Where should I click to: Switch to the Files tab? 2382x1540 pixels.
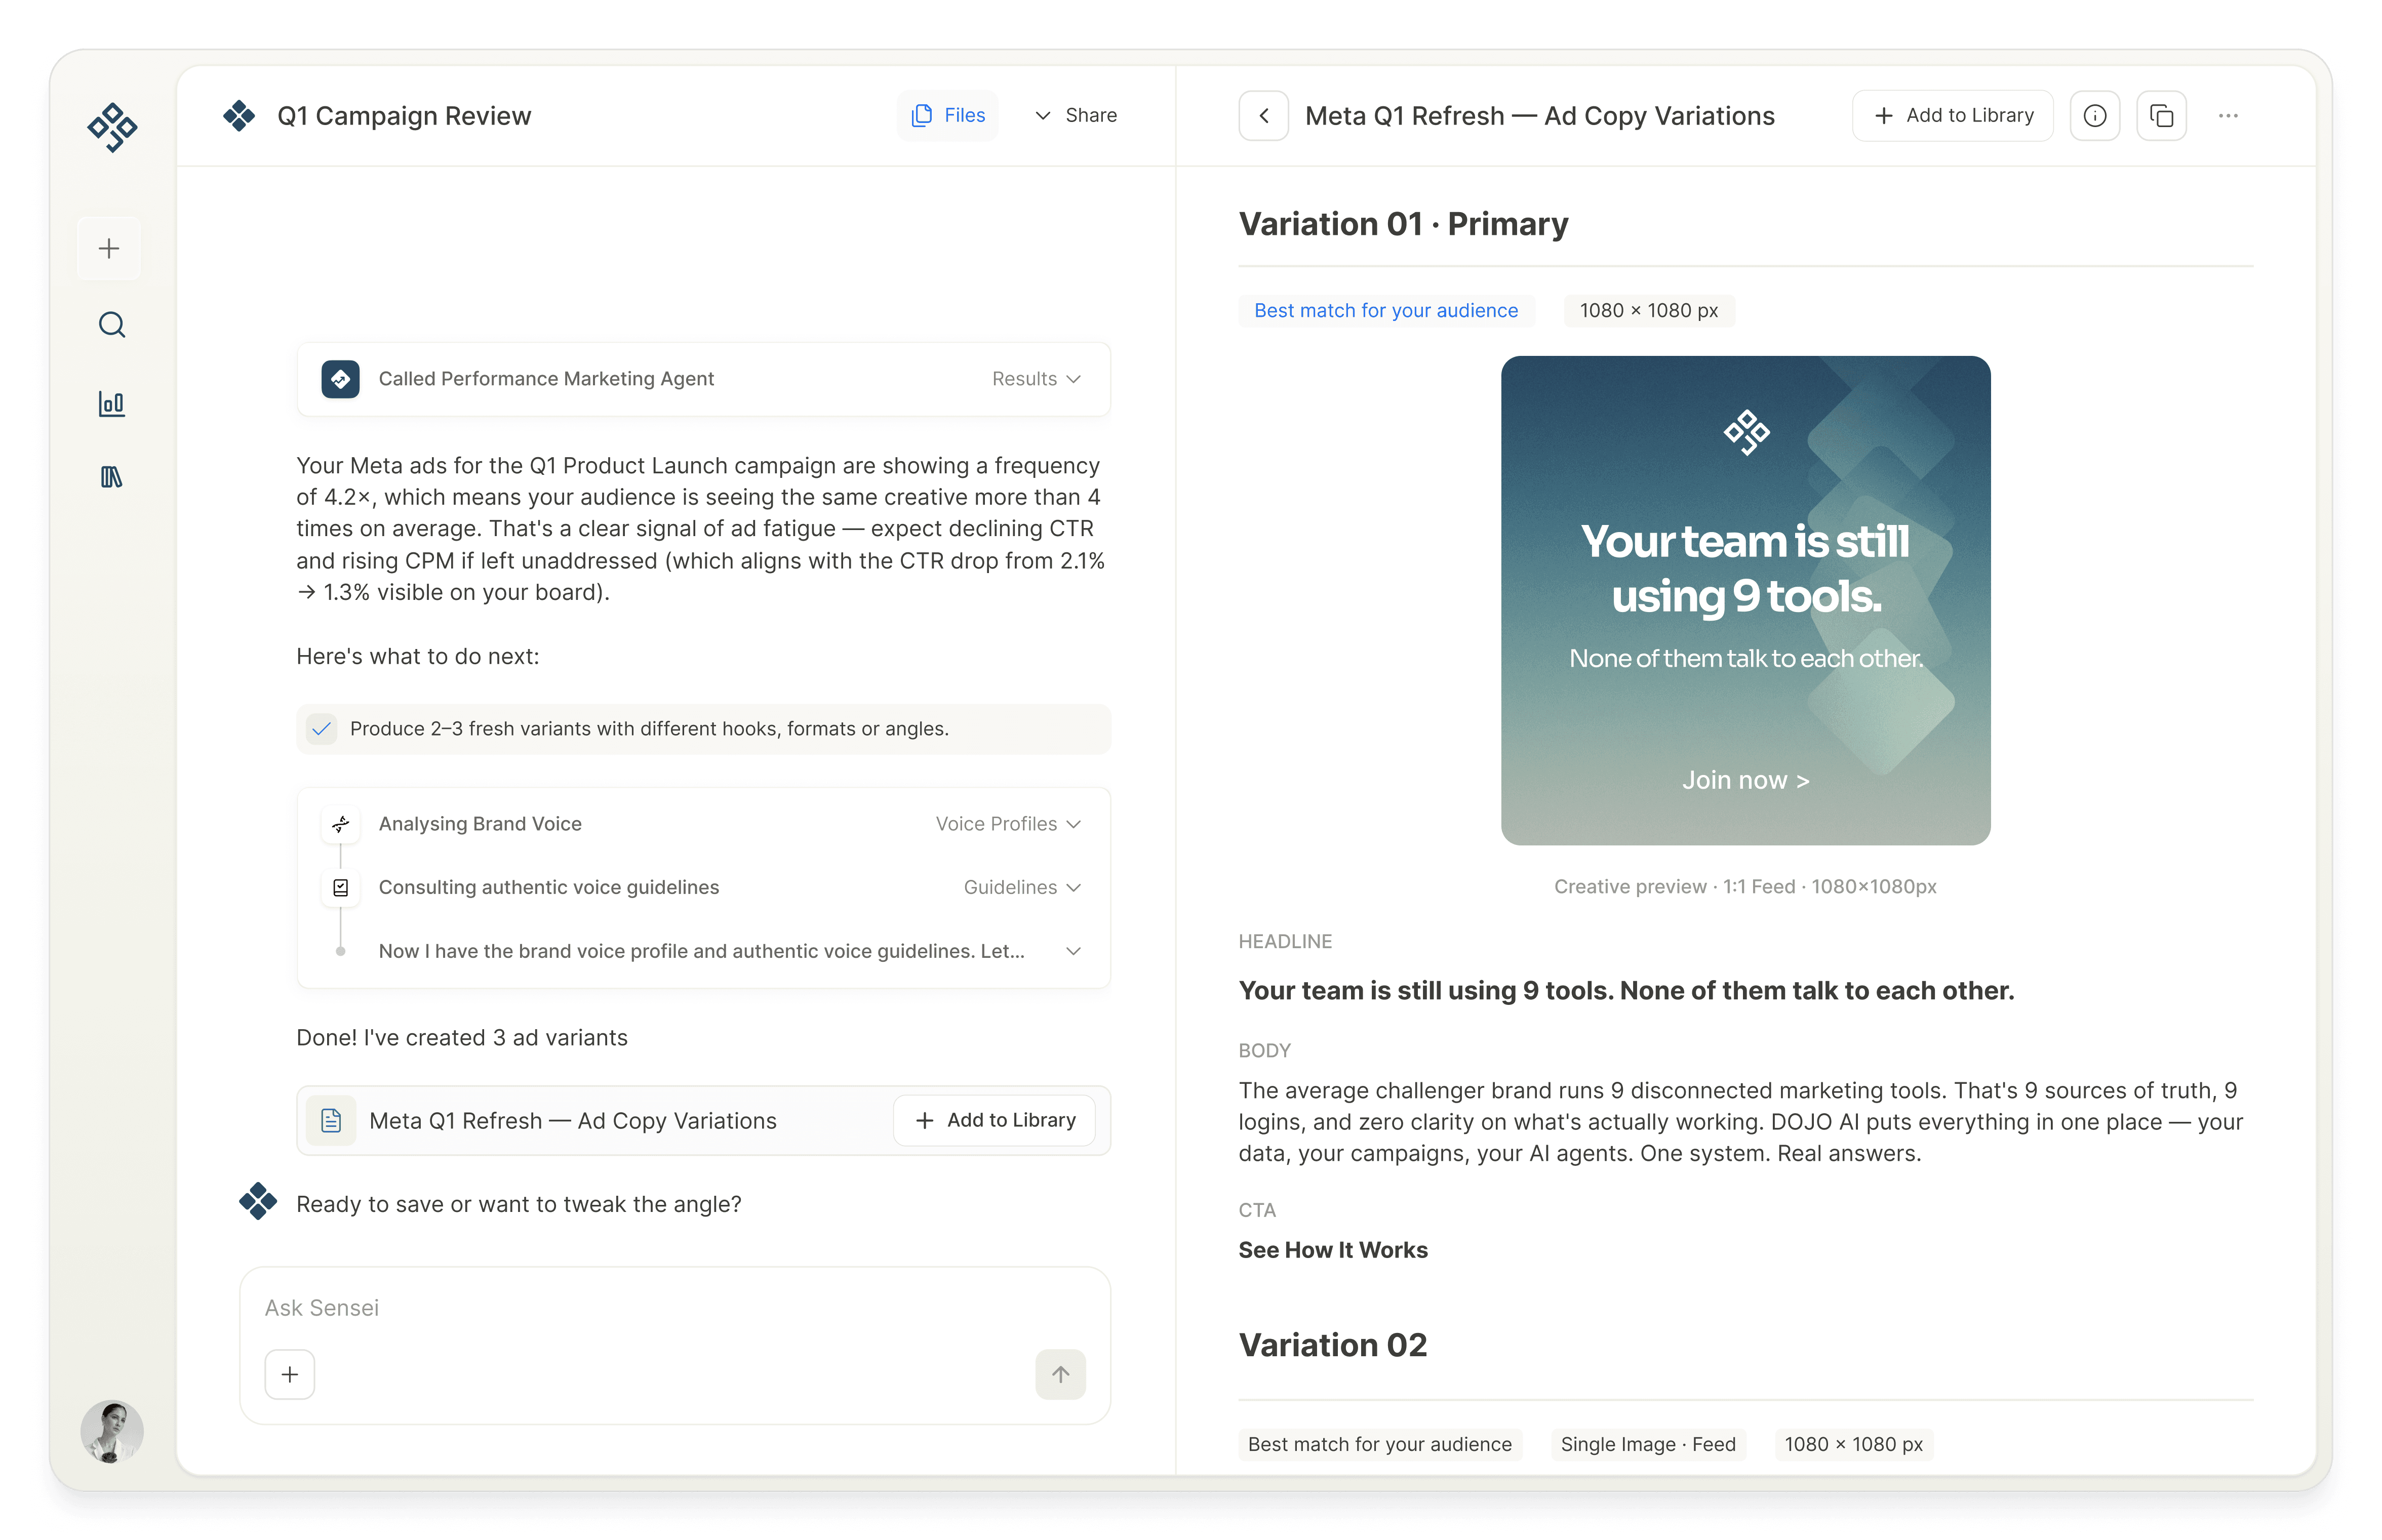click(947, 115)
